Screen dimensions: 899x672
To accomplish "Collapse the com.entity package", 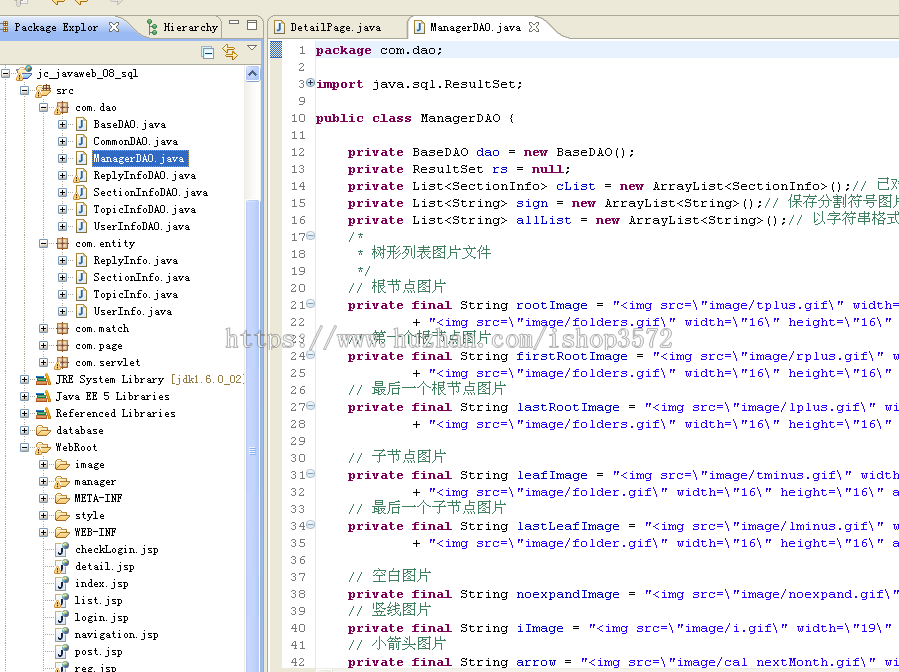I will (44, 243).
